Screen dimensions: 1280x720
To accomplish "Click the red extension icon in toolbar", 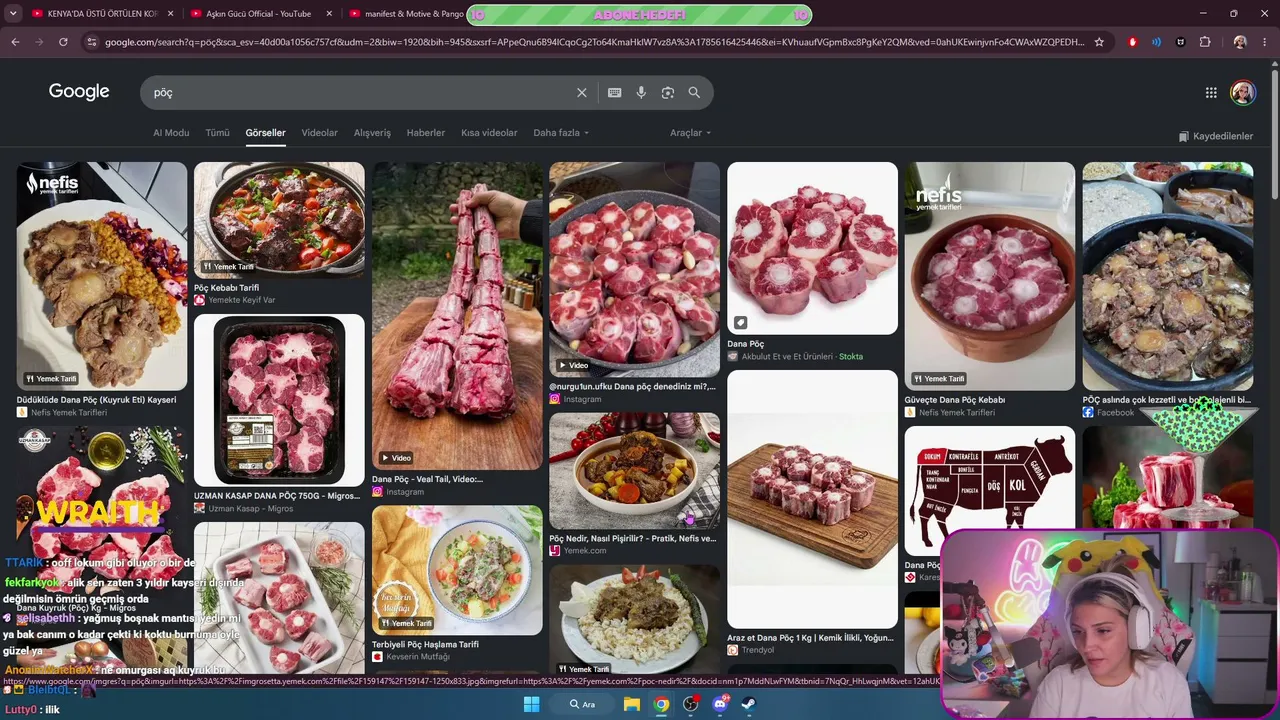I will pyautogui.click(x=1132, y=42).
